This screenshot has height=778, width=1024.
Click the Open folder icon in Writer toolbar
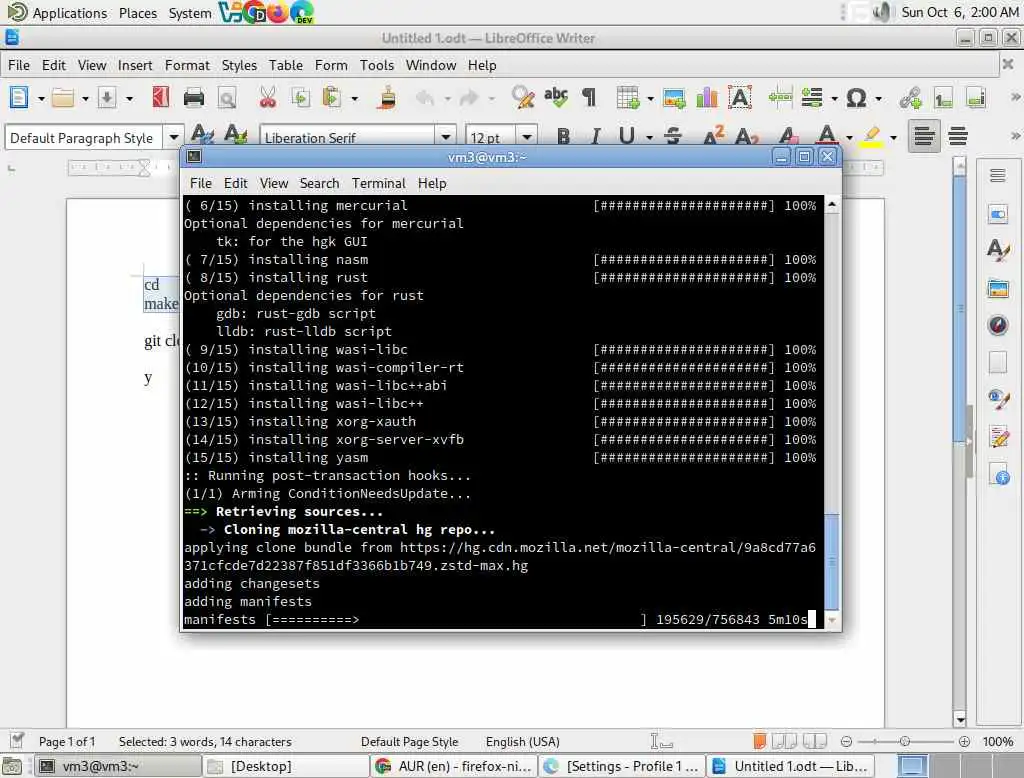click(x=63, y=98)
